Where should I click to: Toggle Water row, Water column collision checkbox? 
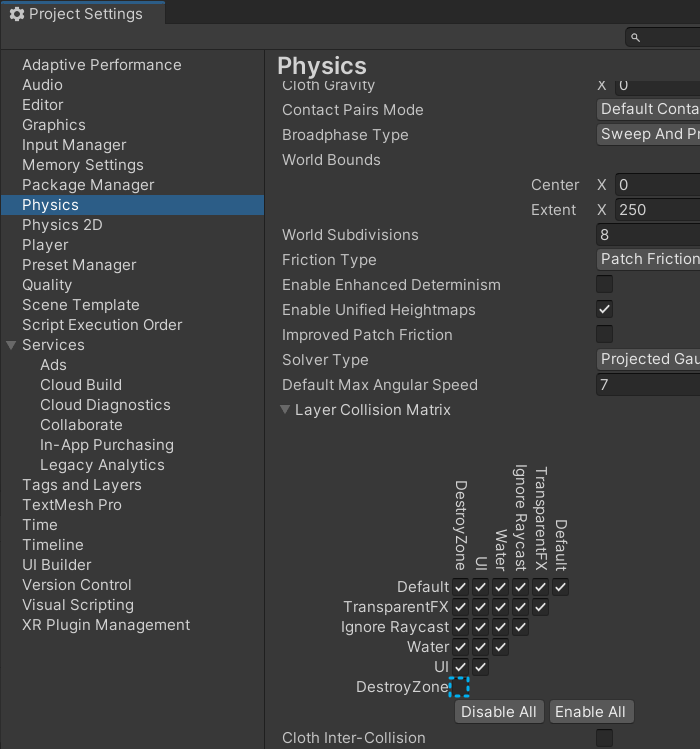500,647
